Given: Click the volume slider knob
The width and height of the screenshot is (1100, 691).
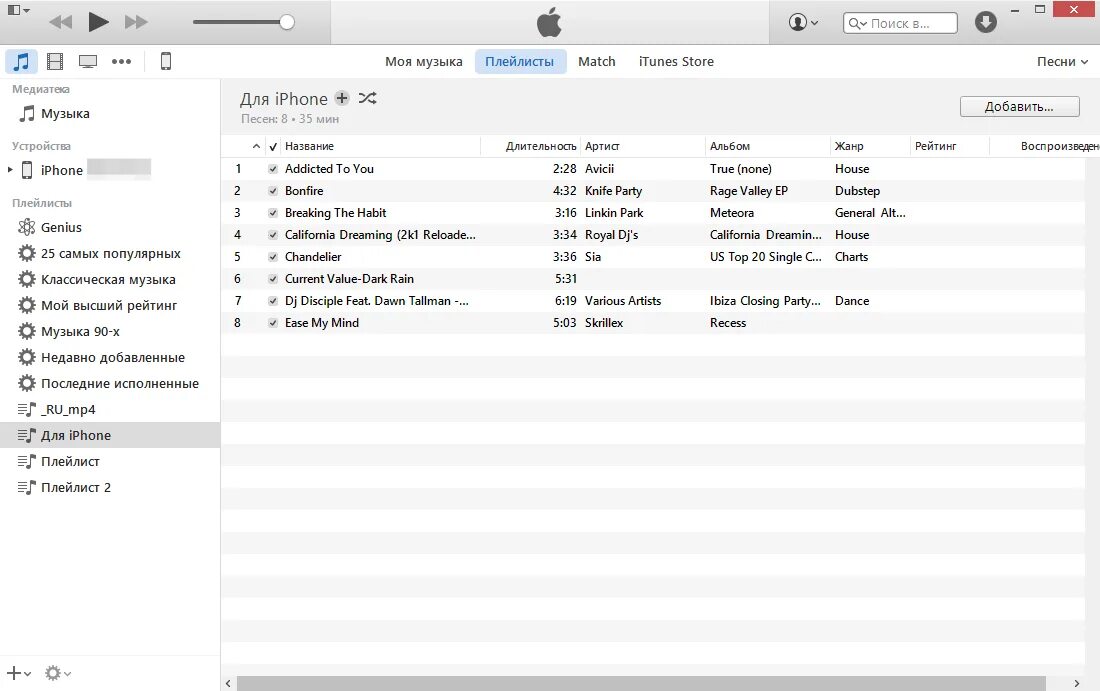Looking at the screenshot, I should pyautogui.click(x=286, y=22).
